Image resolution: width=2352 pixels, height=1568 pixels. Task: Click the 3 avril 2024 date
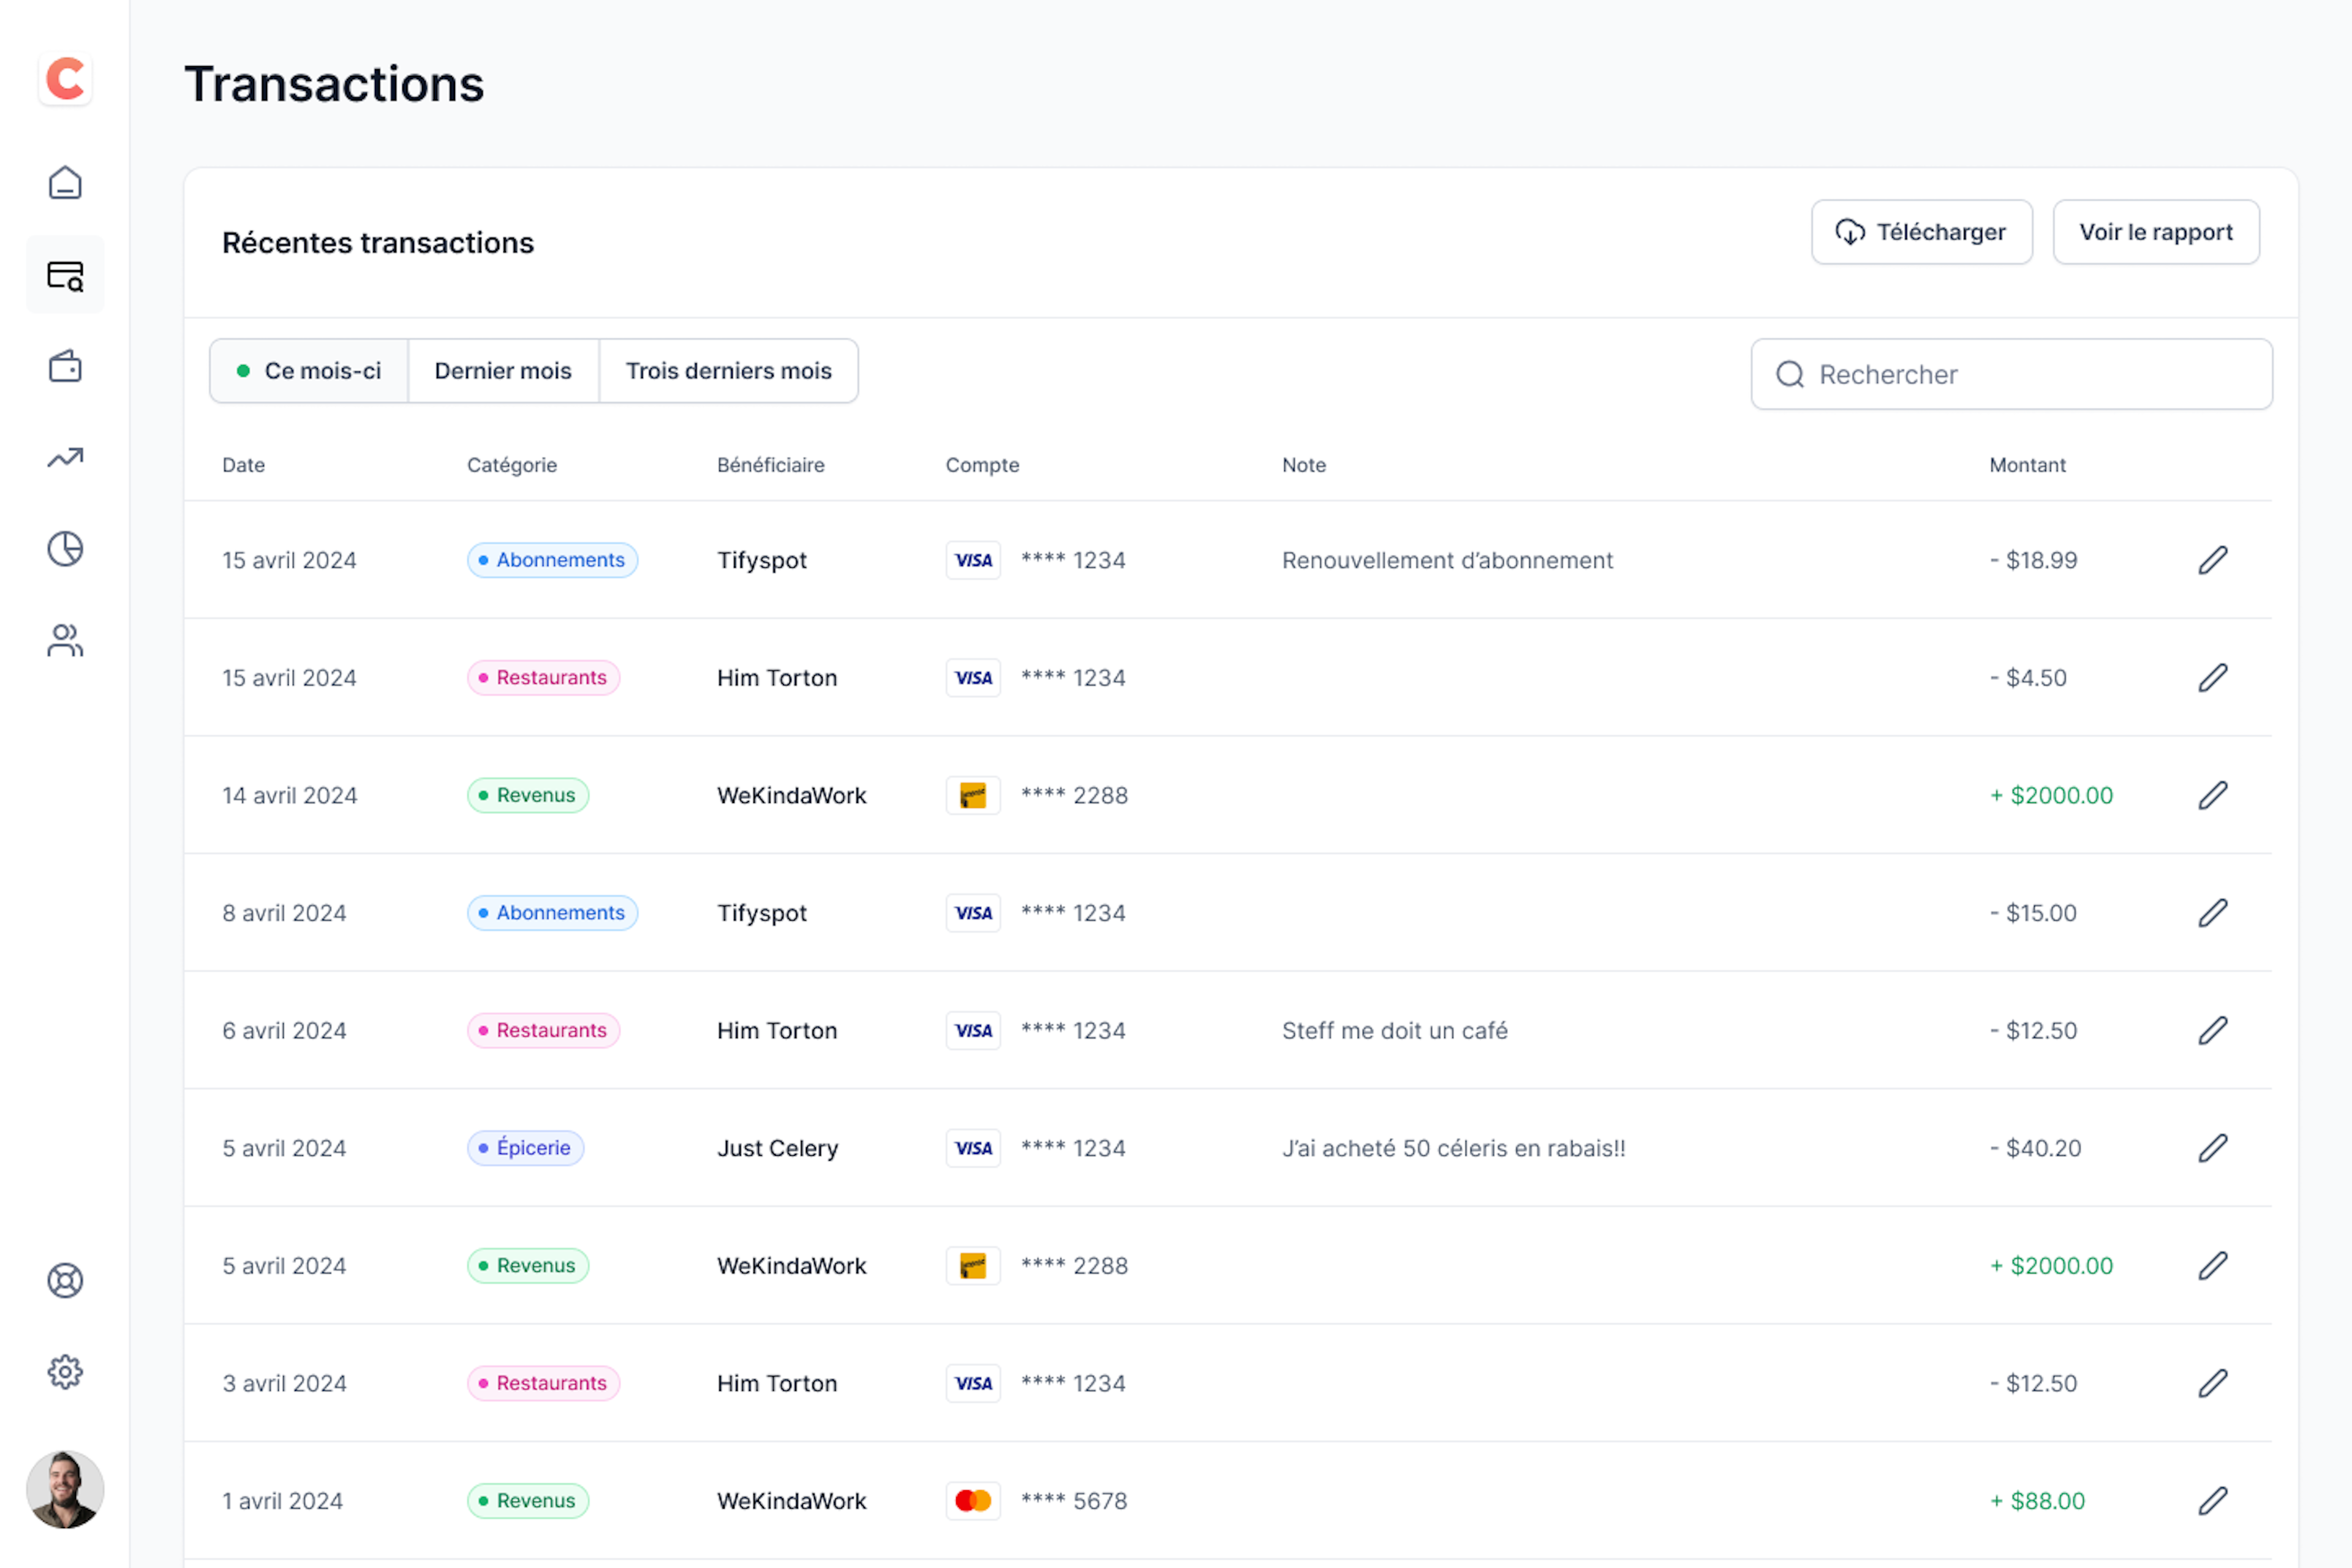tap(284, 1384)
